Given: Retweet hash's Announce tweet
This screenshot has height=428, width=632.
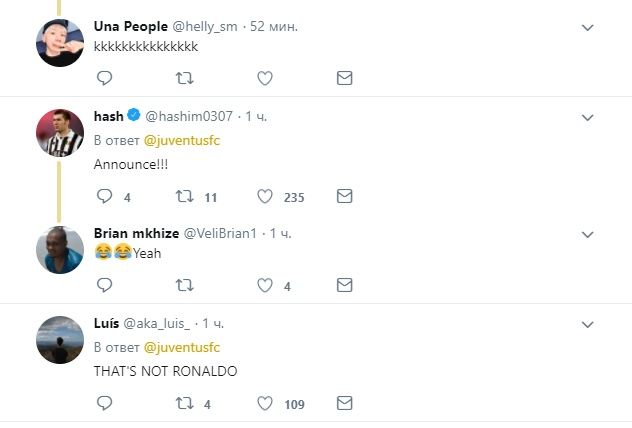Looking at the screenshot, I should click(185, 197).
